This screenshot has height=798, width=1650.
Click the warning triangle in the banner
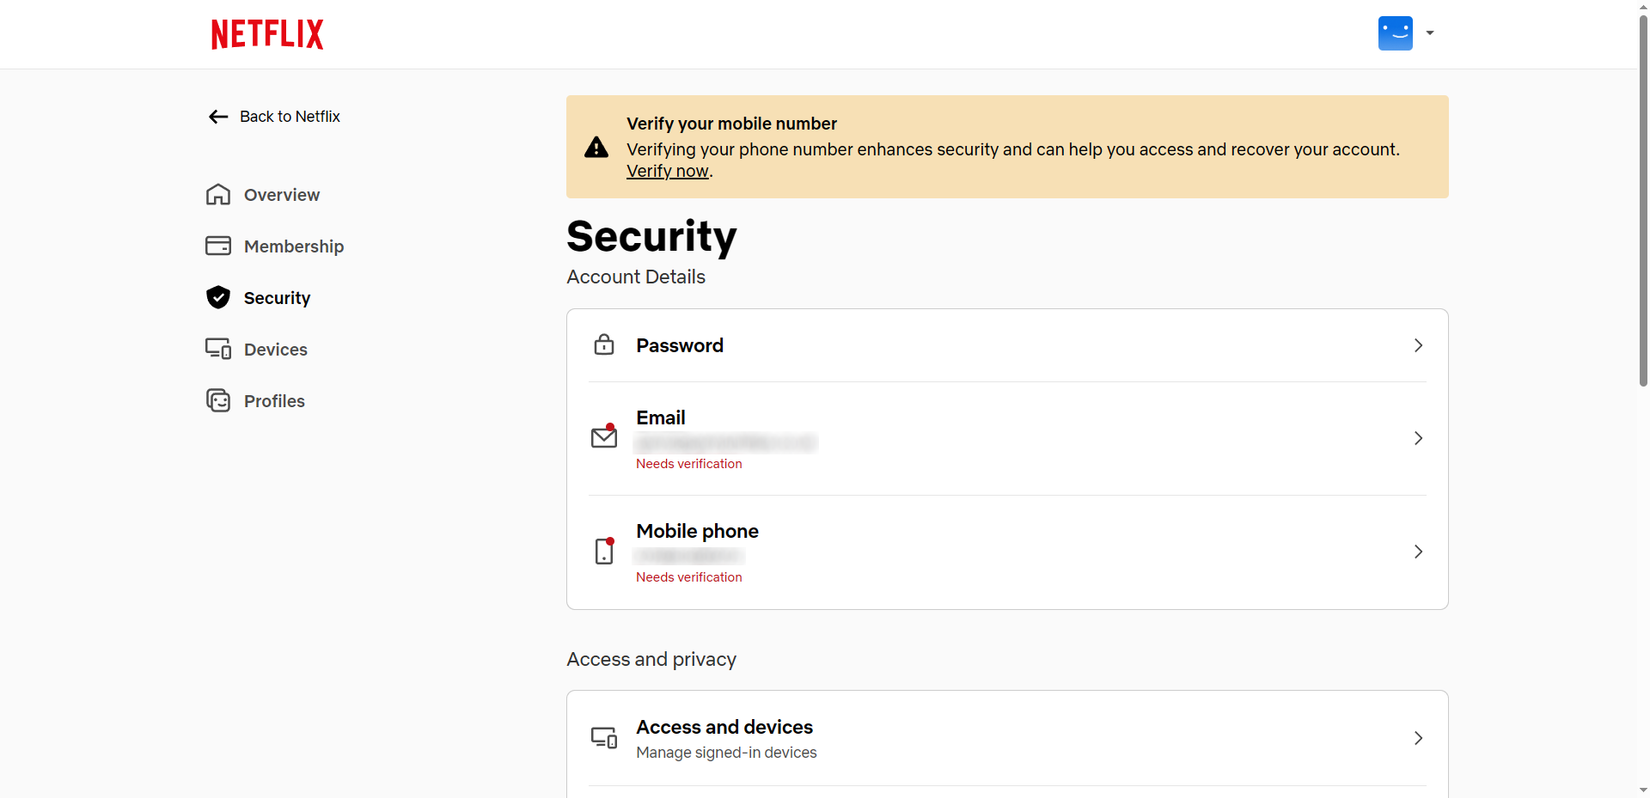tap(596, 146)
